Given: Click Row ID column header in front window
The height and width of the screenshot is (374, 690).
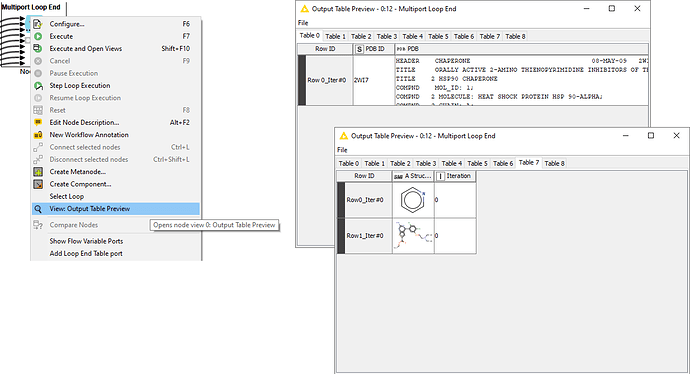Looking at the screenshot, I should tap(364, 176).
